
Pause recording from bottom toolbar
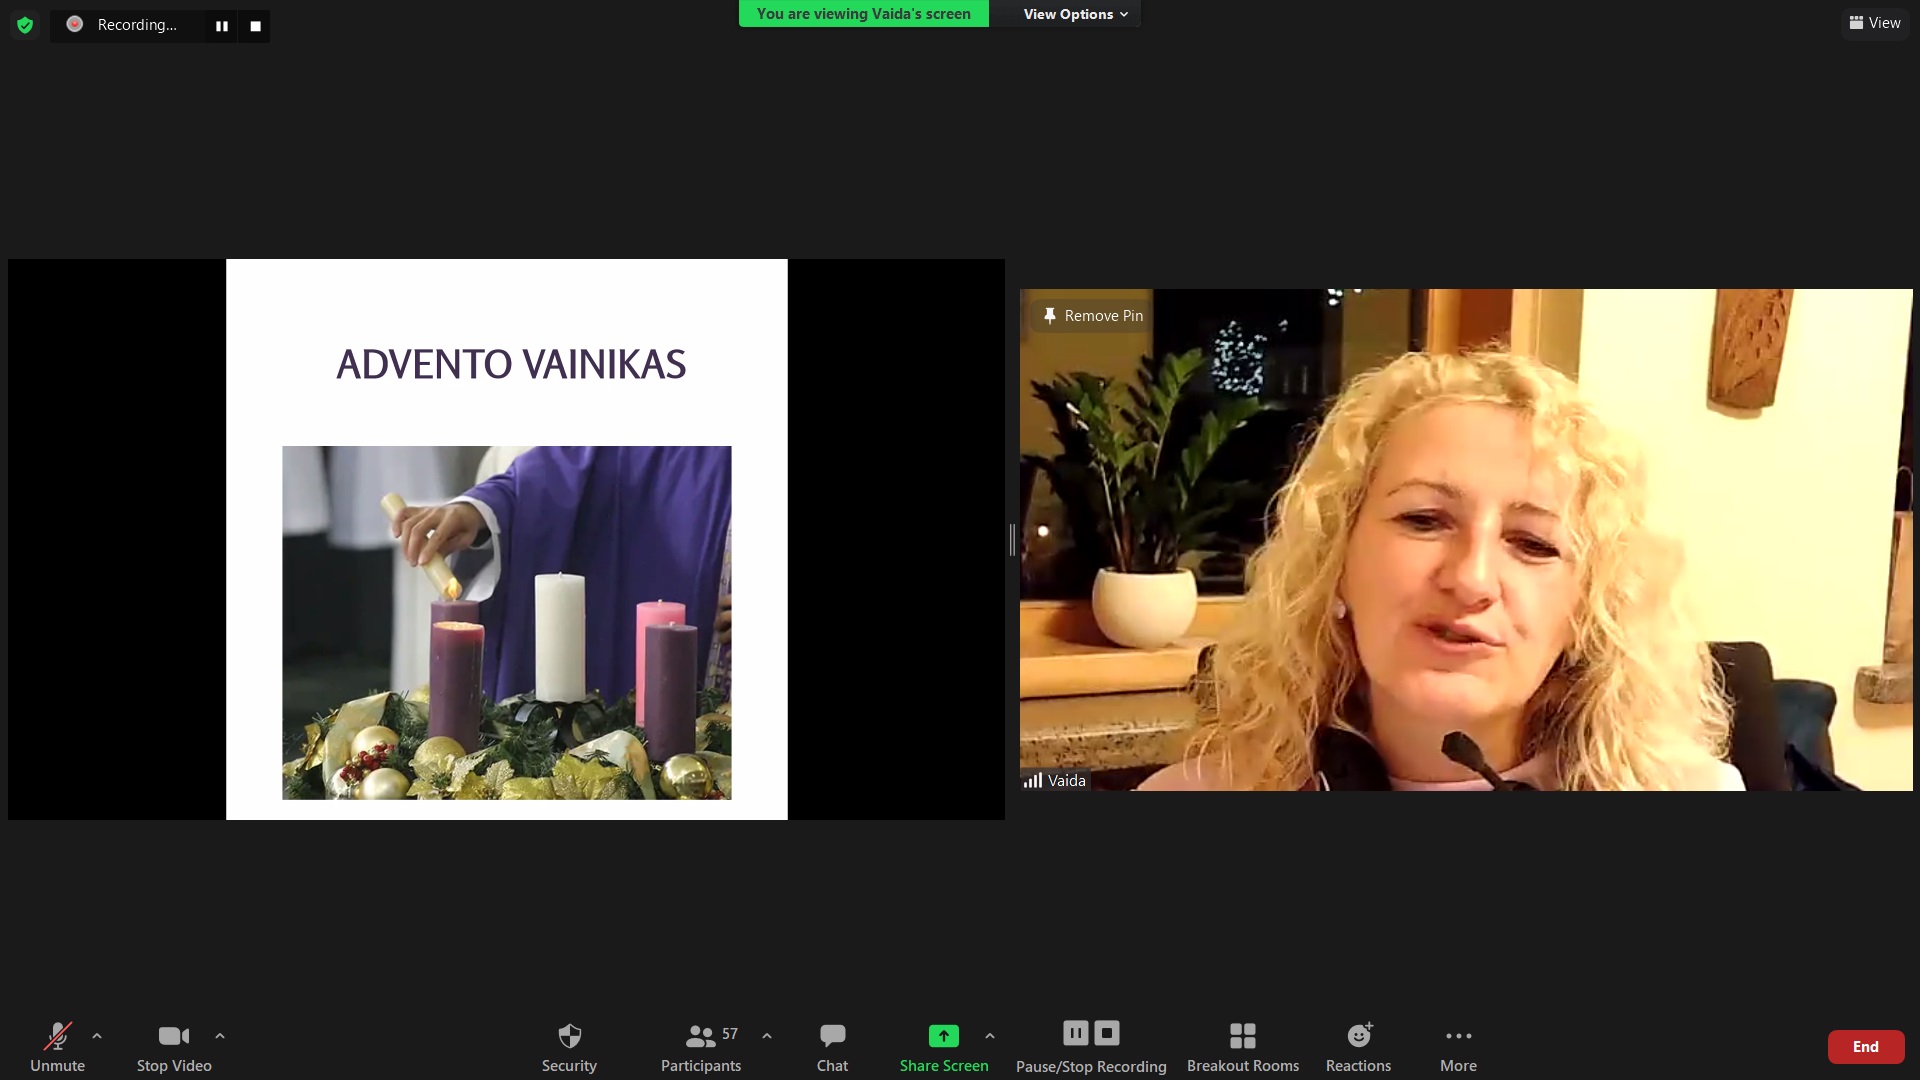[1076, 1033]
